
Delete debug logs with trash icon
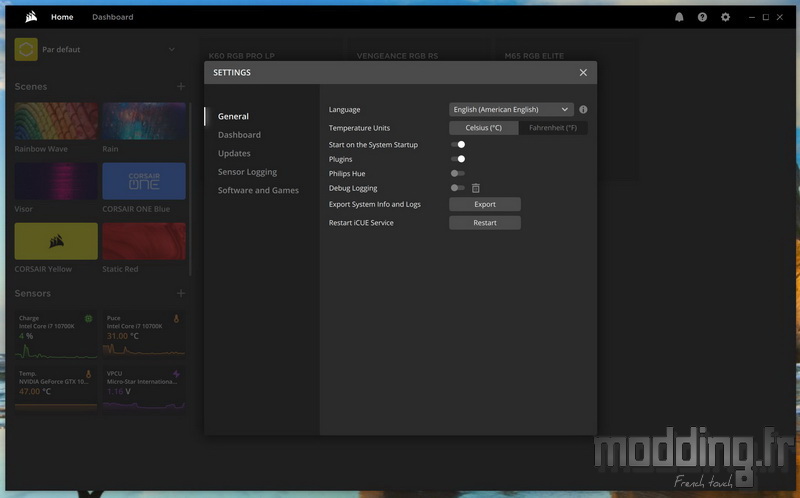coord(476,188)
